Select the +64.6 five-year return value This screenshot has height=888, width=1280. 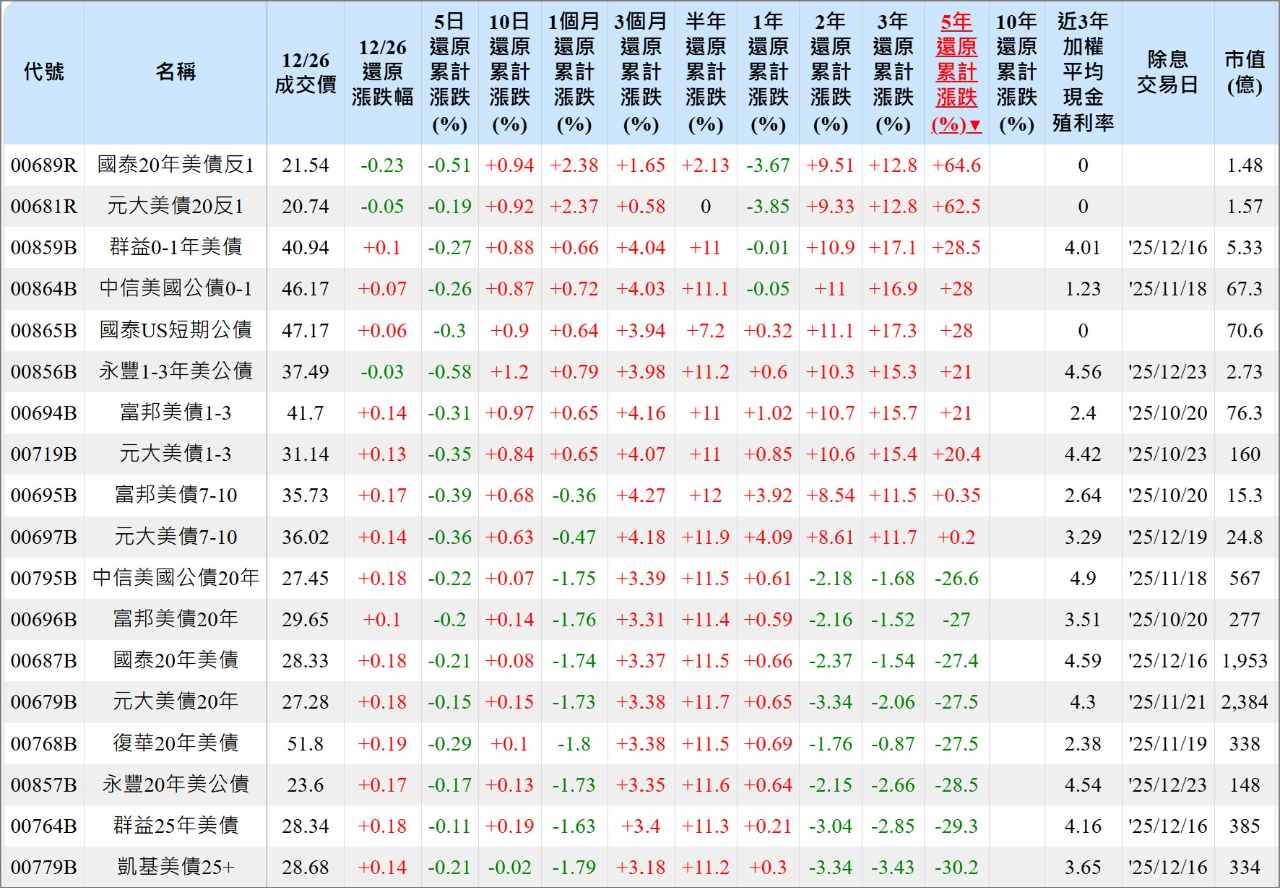[x=956, y=165]
